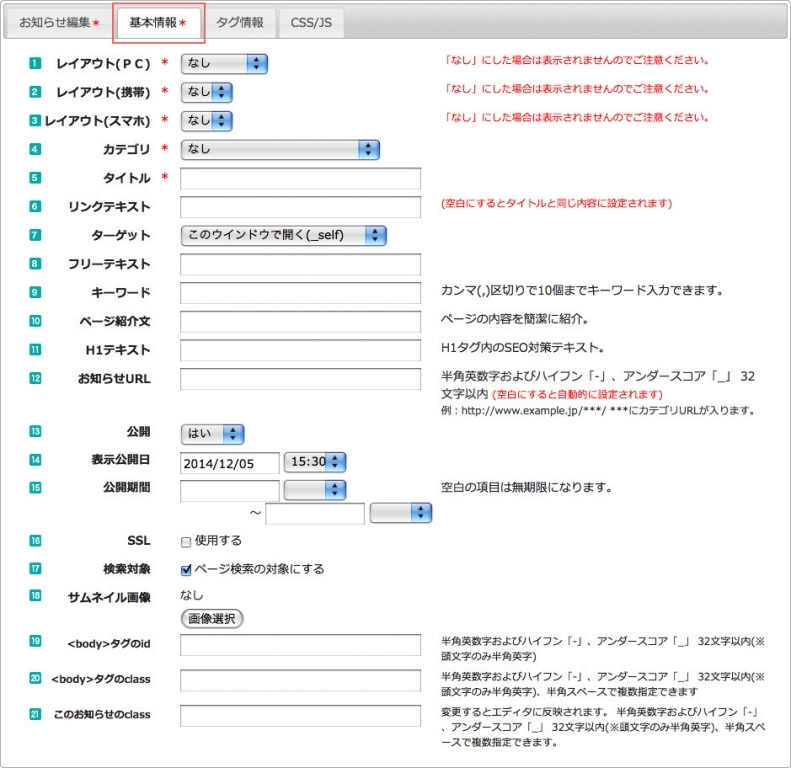The image size is (791, 768).
Task: Click the hint カンマ(,)区切りで10個までキーワード入力できます
Action: click(582, 290)
